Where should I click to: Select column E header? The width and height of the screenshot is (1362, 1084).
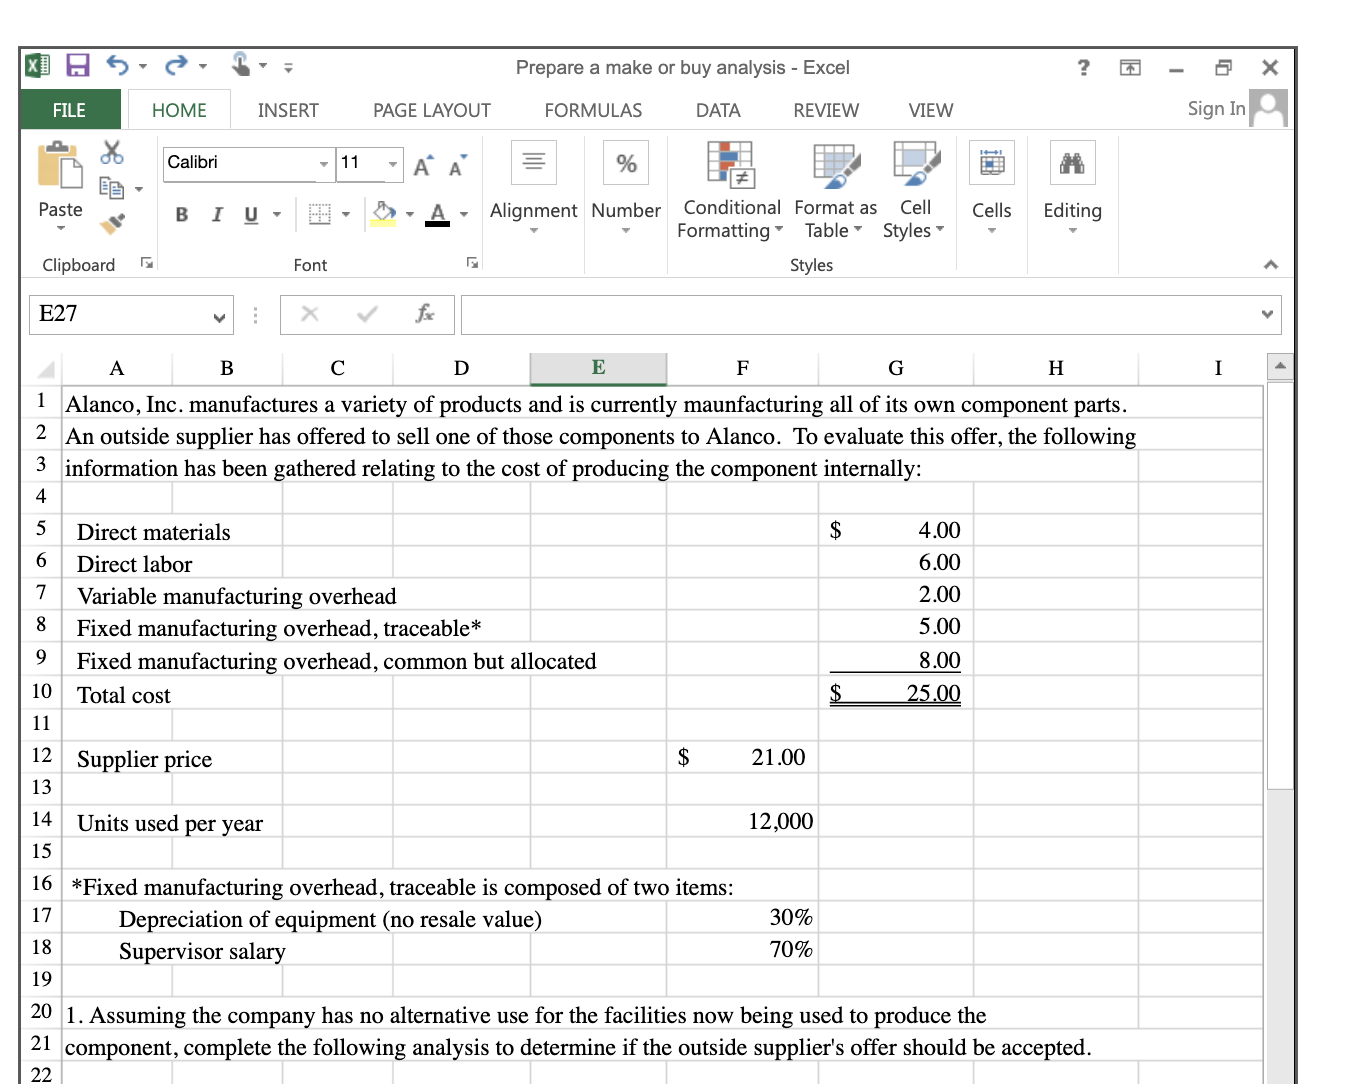[x=598, y=368]
